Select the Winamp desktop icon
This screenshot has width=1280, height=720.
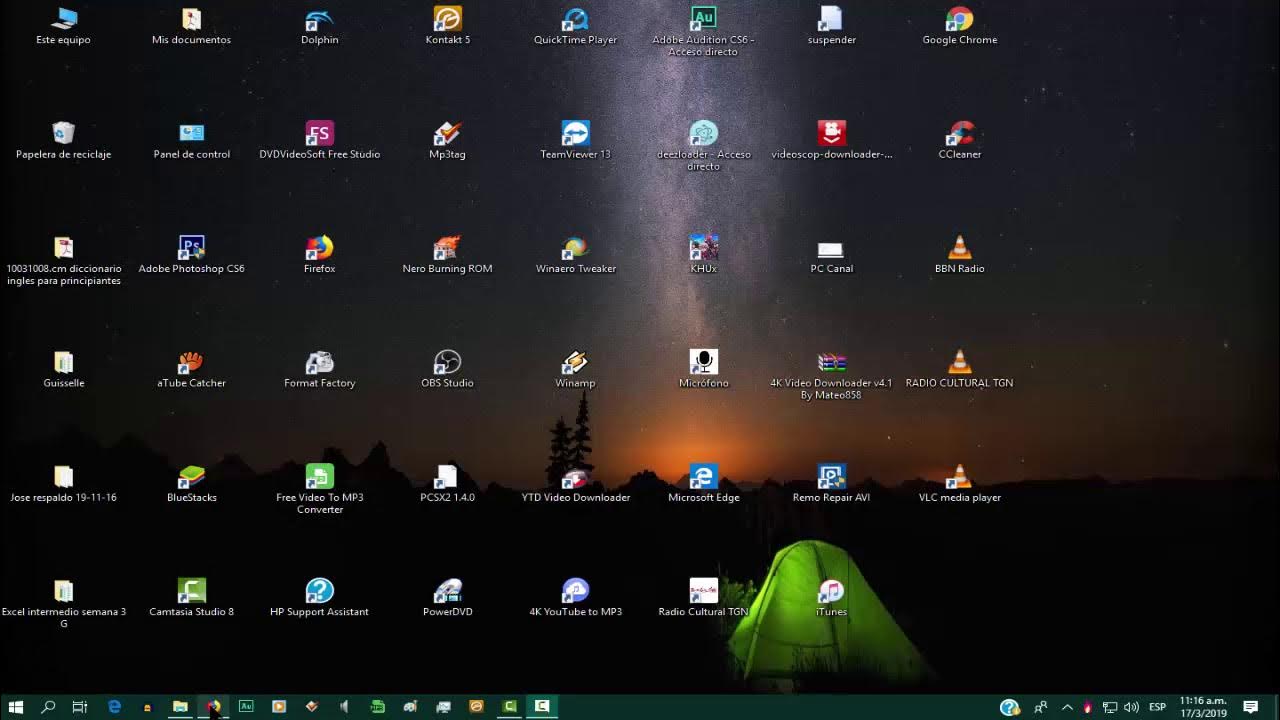(x=575, y=369)
